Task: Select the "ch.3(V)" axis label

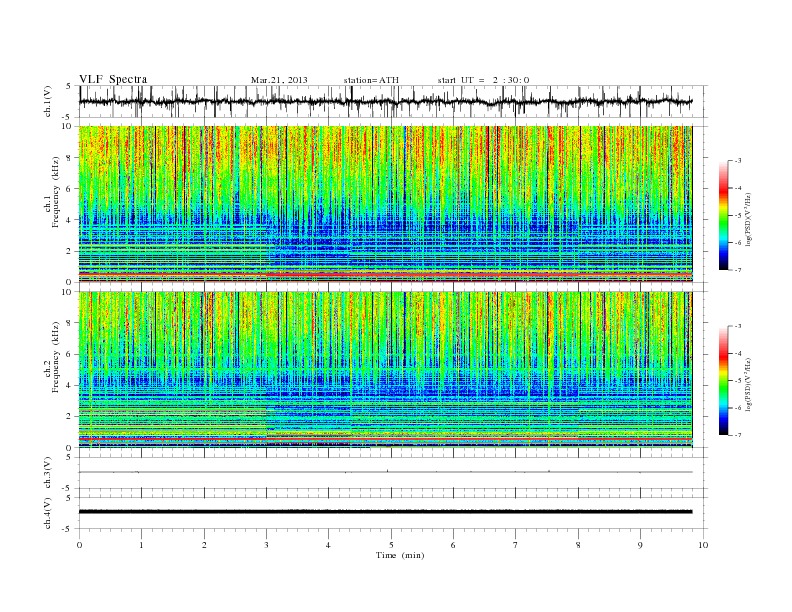Action: click(48, 473)
